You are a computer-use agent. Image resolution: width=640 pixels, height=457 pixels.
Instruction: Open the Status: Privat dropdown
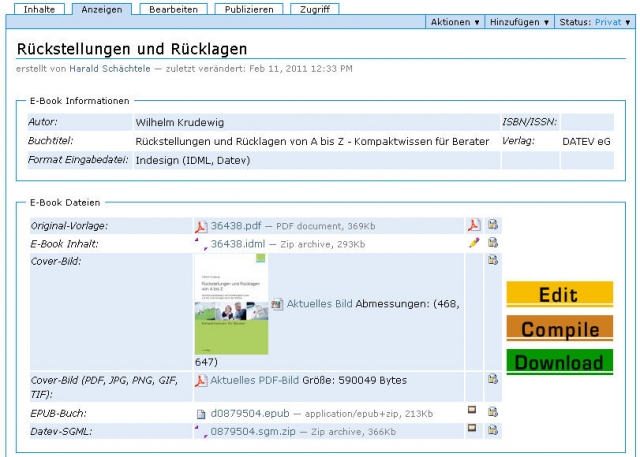(595, 22)
